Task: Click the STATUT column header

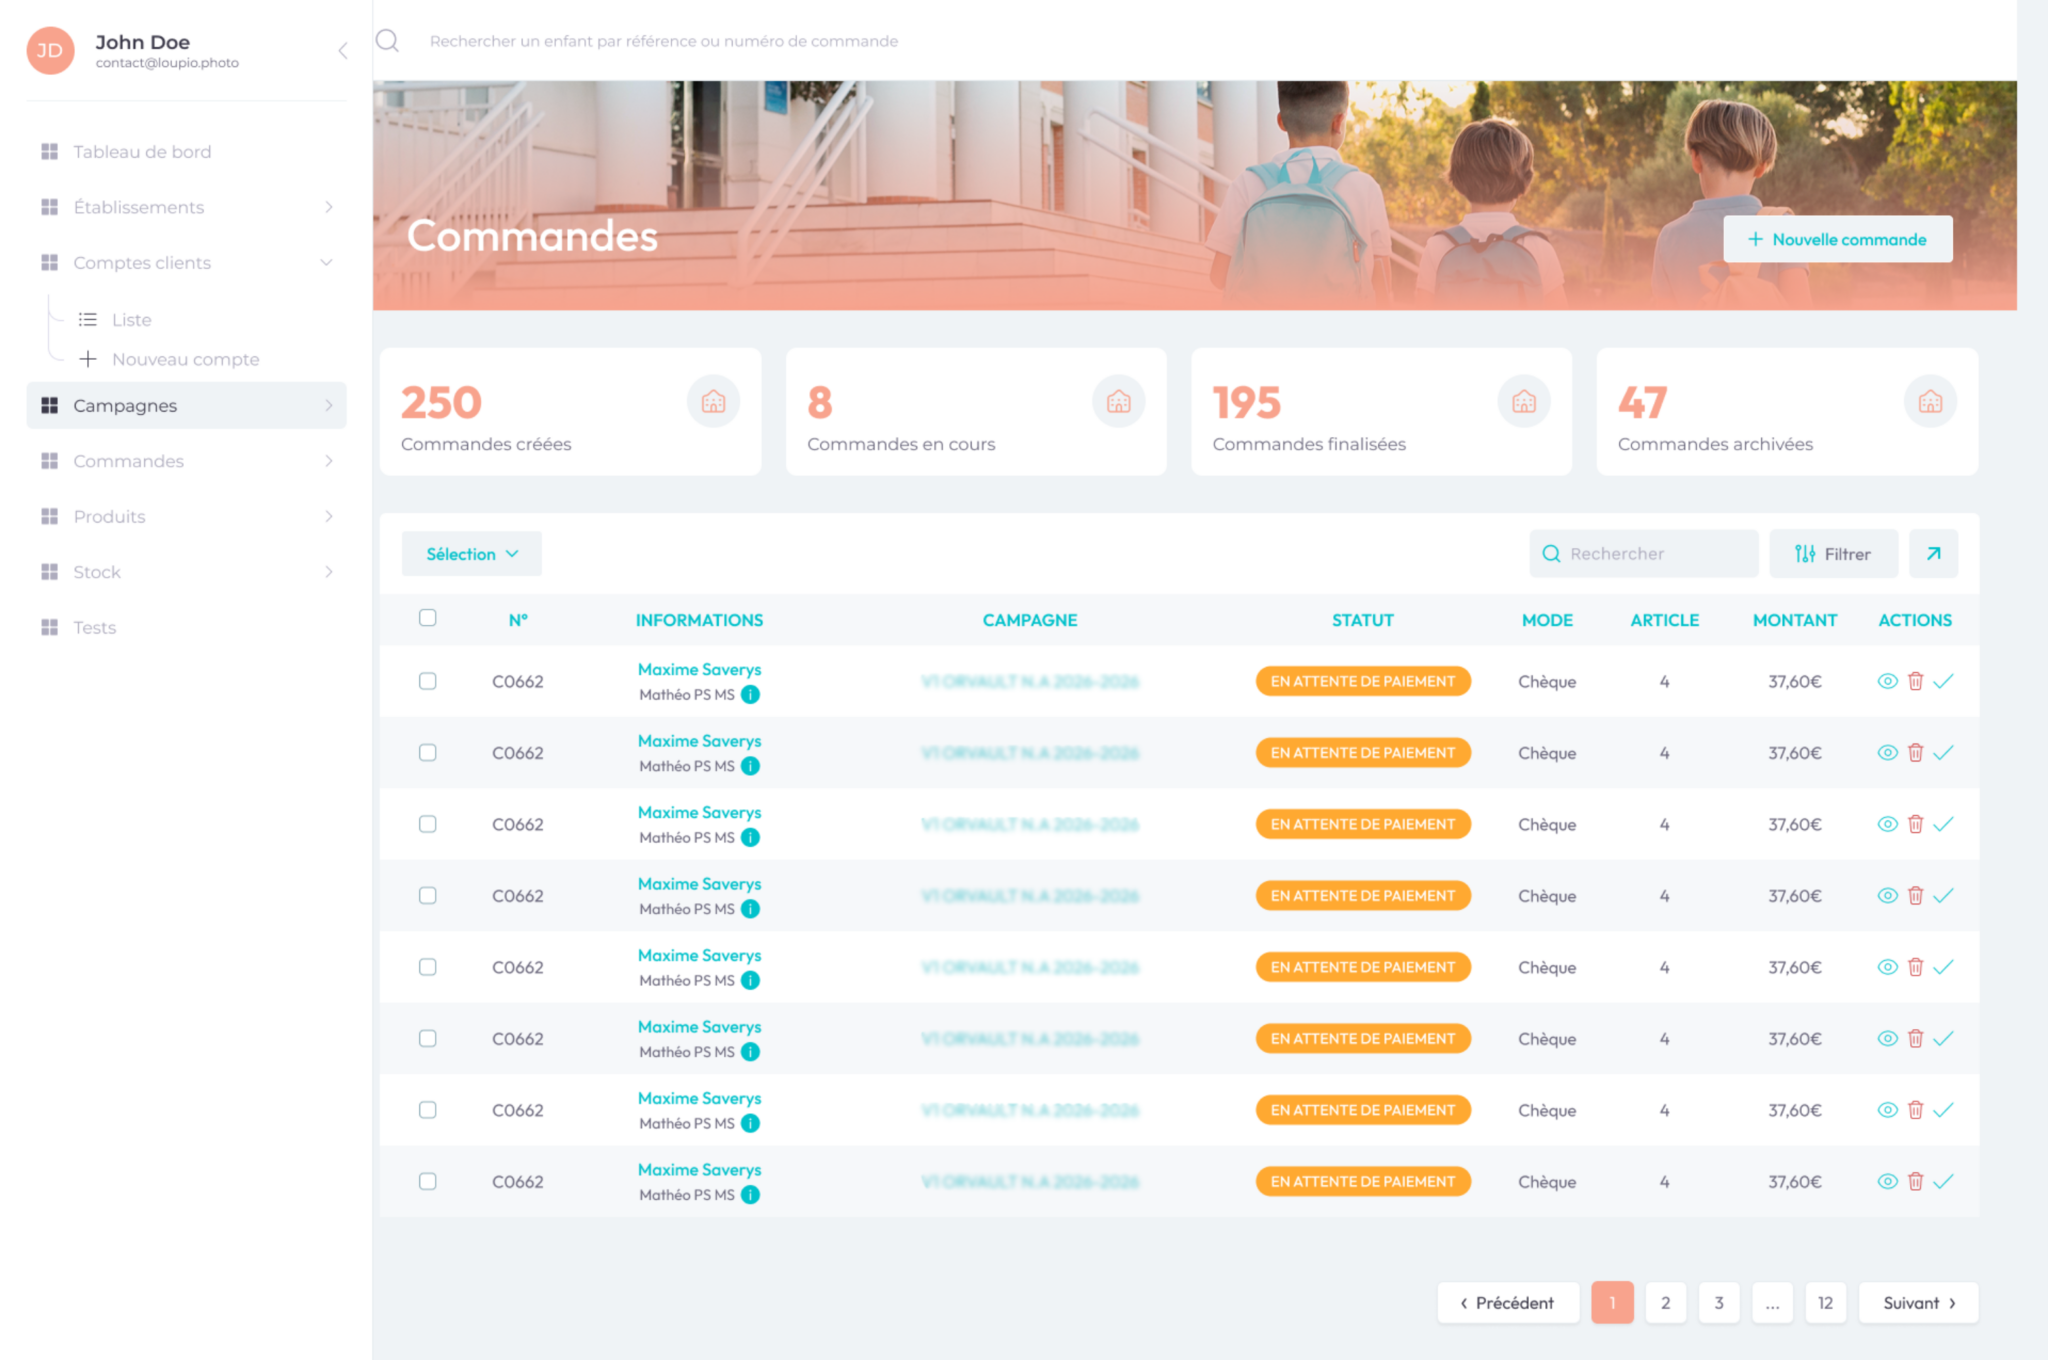Action: click(x=1363, y=620)
